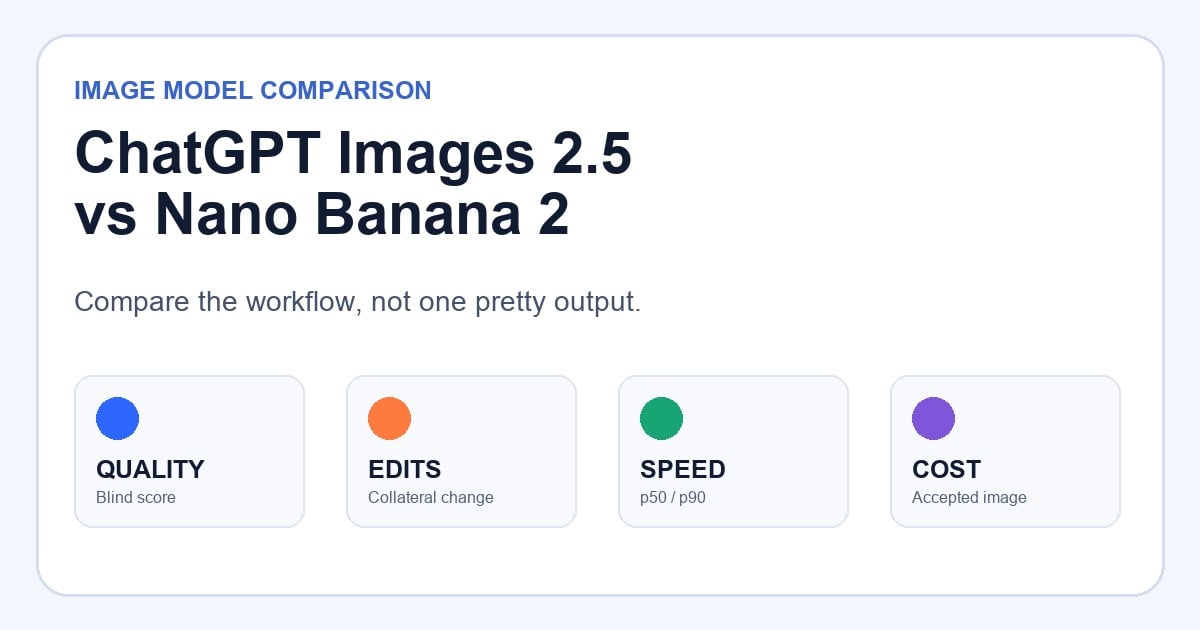1200x630 pixels.
Task: Select the QUALITY heading text
Action: [150, 470]
